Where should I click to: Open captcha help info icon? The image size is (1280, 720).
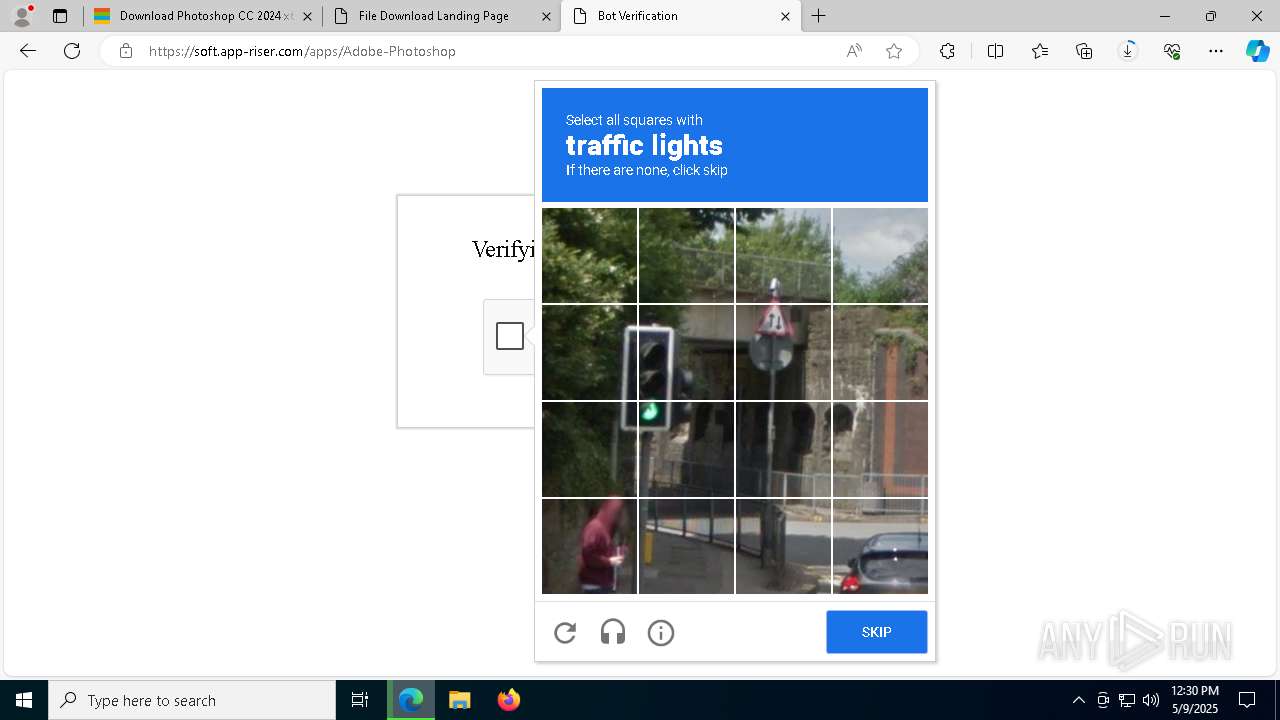coord(661,632)
